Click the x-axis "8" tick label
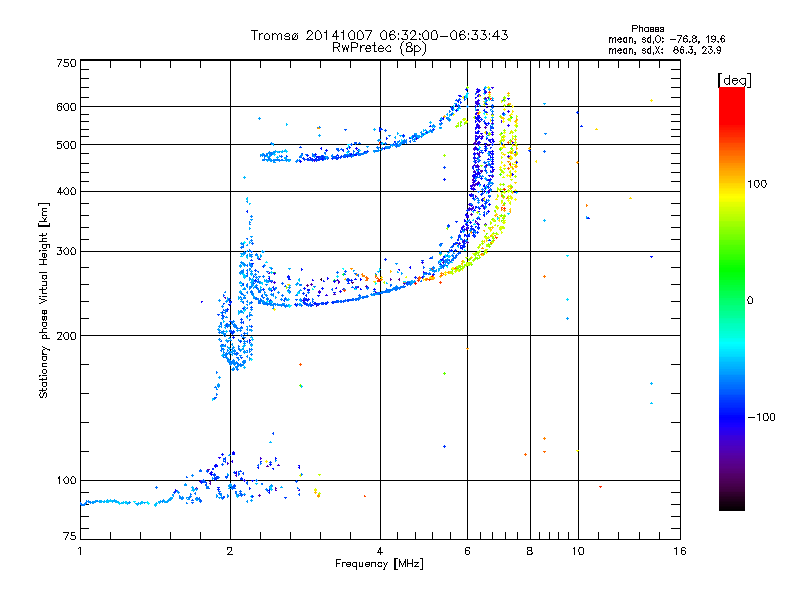800x600 pixels. pyautogui.click(x=530, y=551)
